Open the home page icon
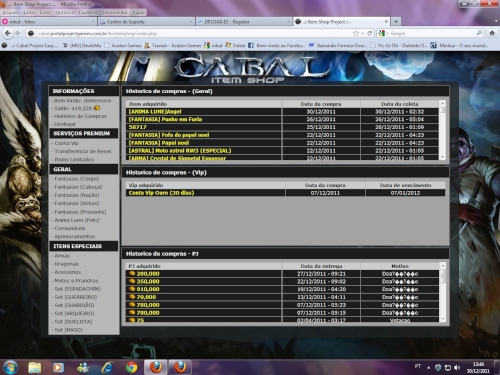The height and width of the screenshot is (375, 500). click(492, 33)
